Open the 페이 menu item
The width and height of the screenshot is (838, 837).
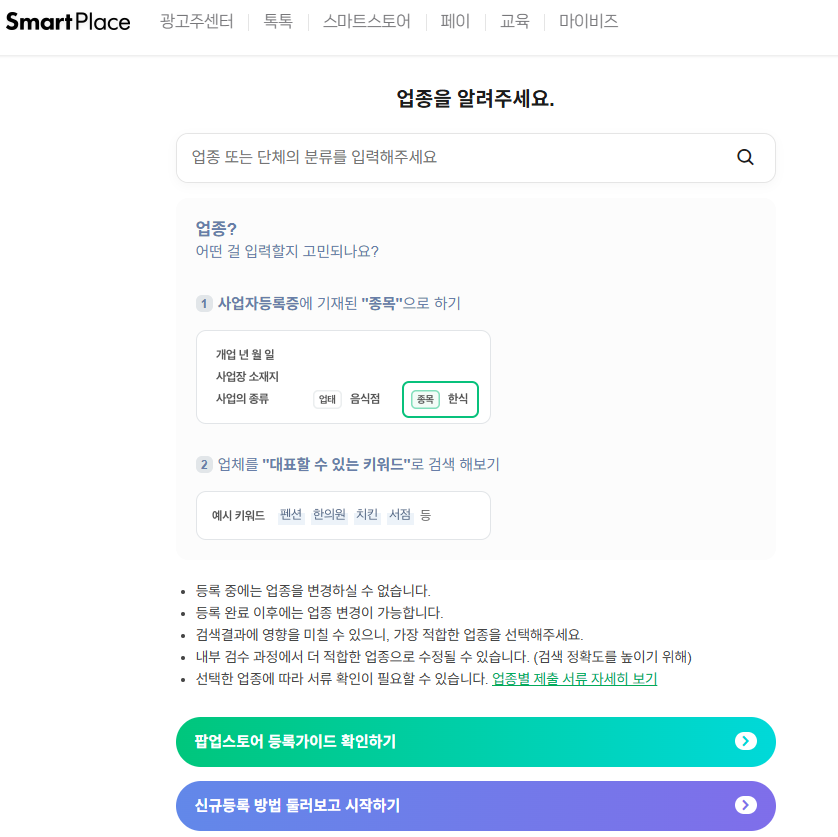455,21
